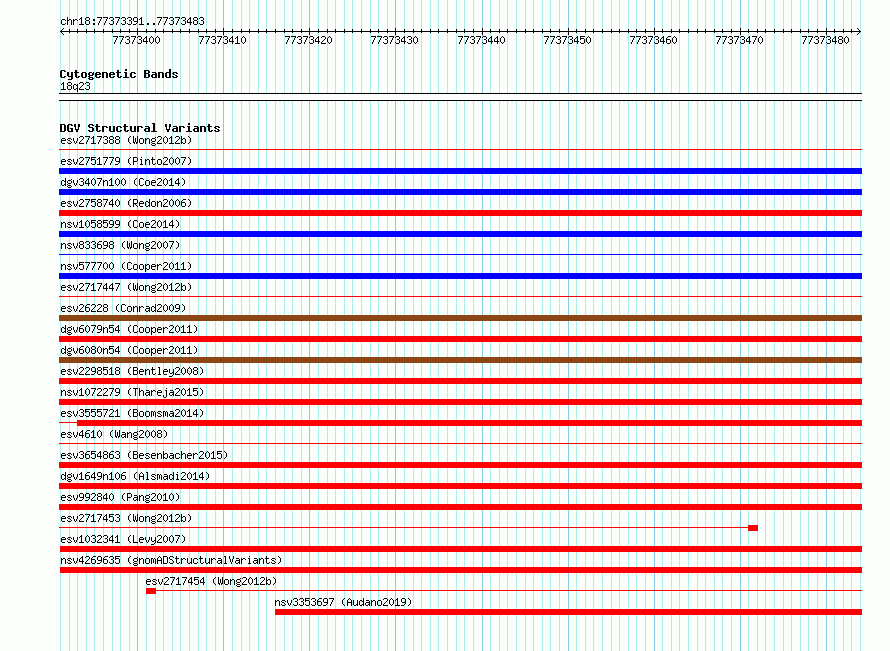Click the Cytogenetic Bands track title

click(119, 74)
